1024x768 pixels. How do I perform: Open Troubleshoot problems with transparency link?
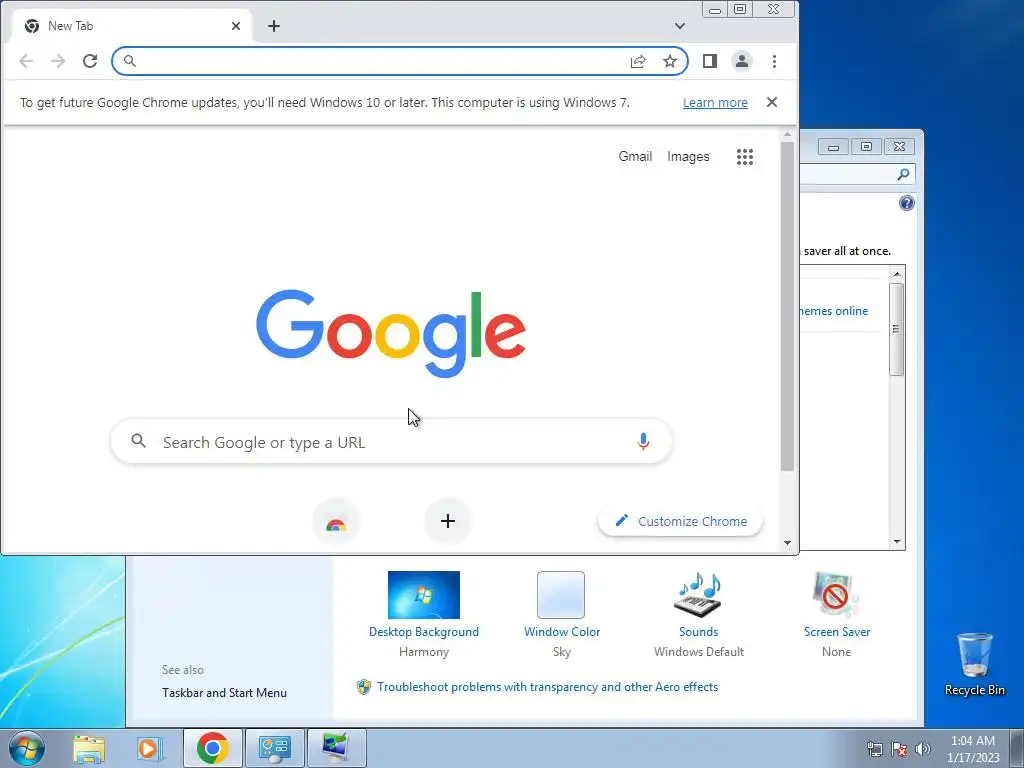tap(547, 687)
